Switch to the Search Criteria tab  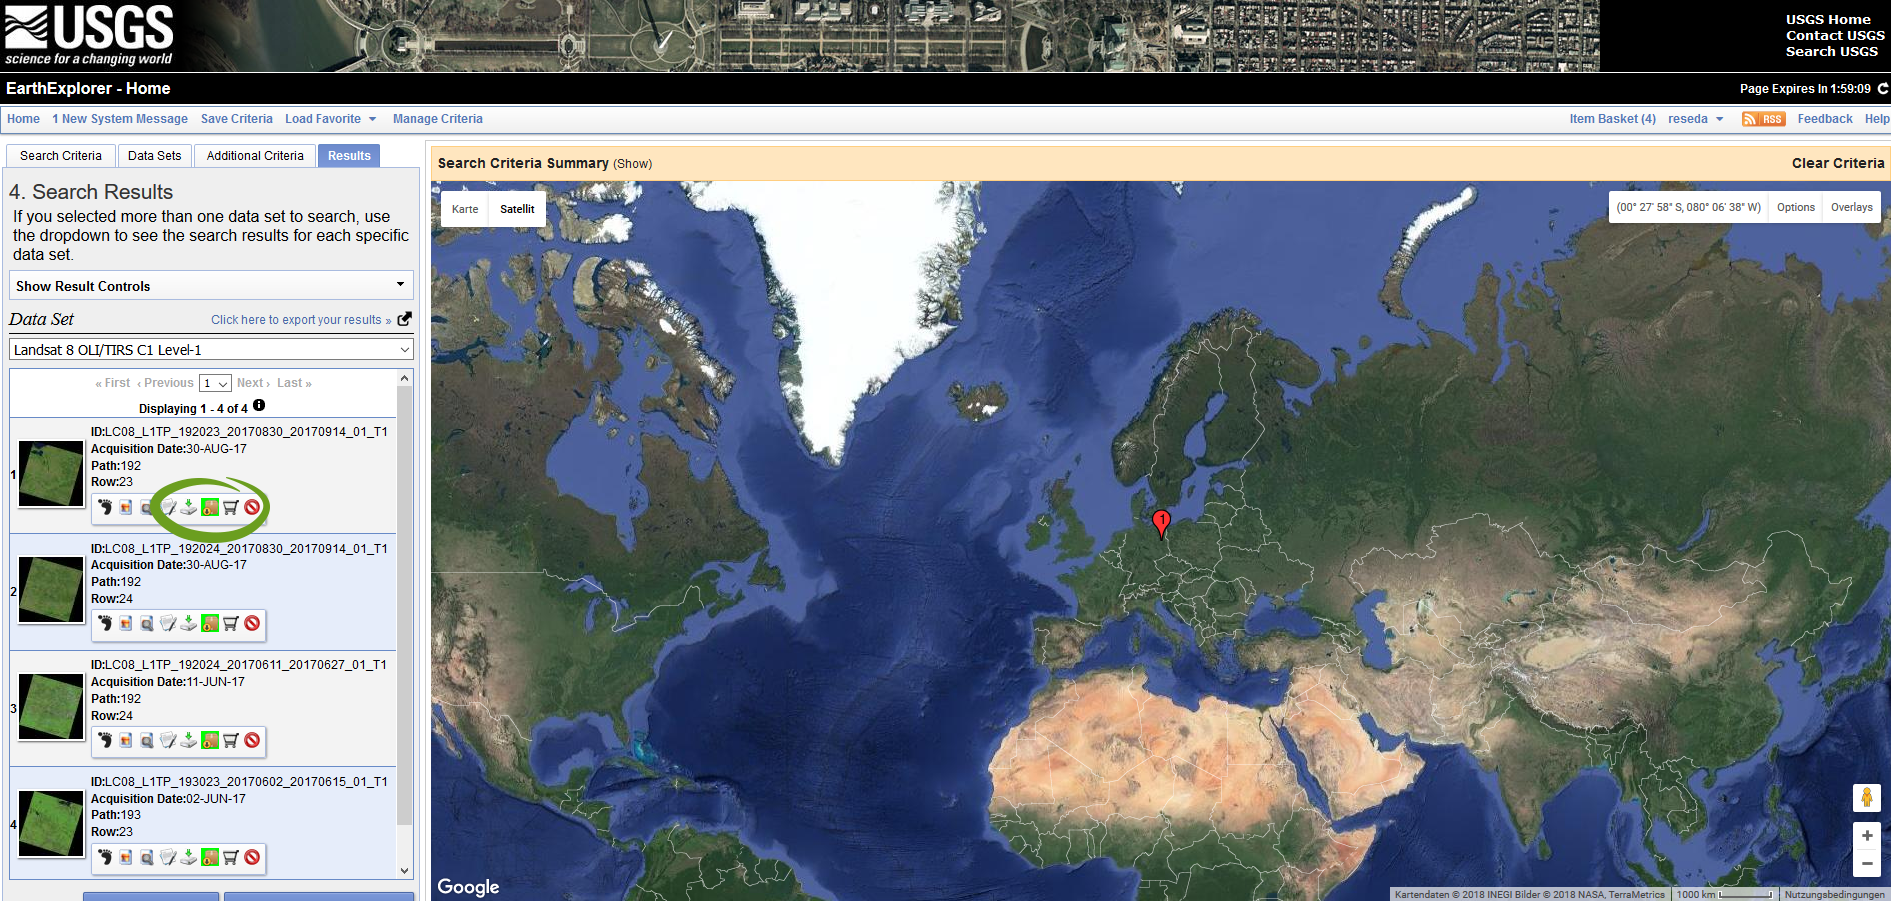point(61,156)
